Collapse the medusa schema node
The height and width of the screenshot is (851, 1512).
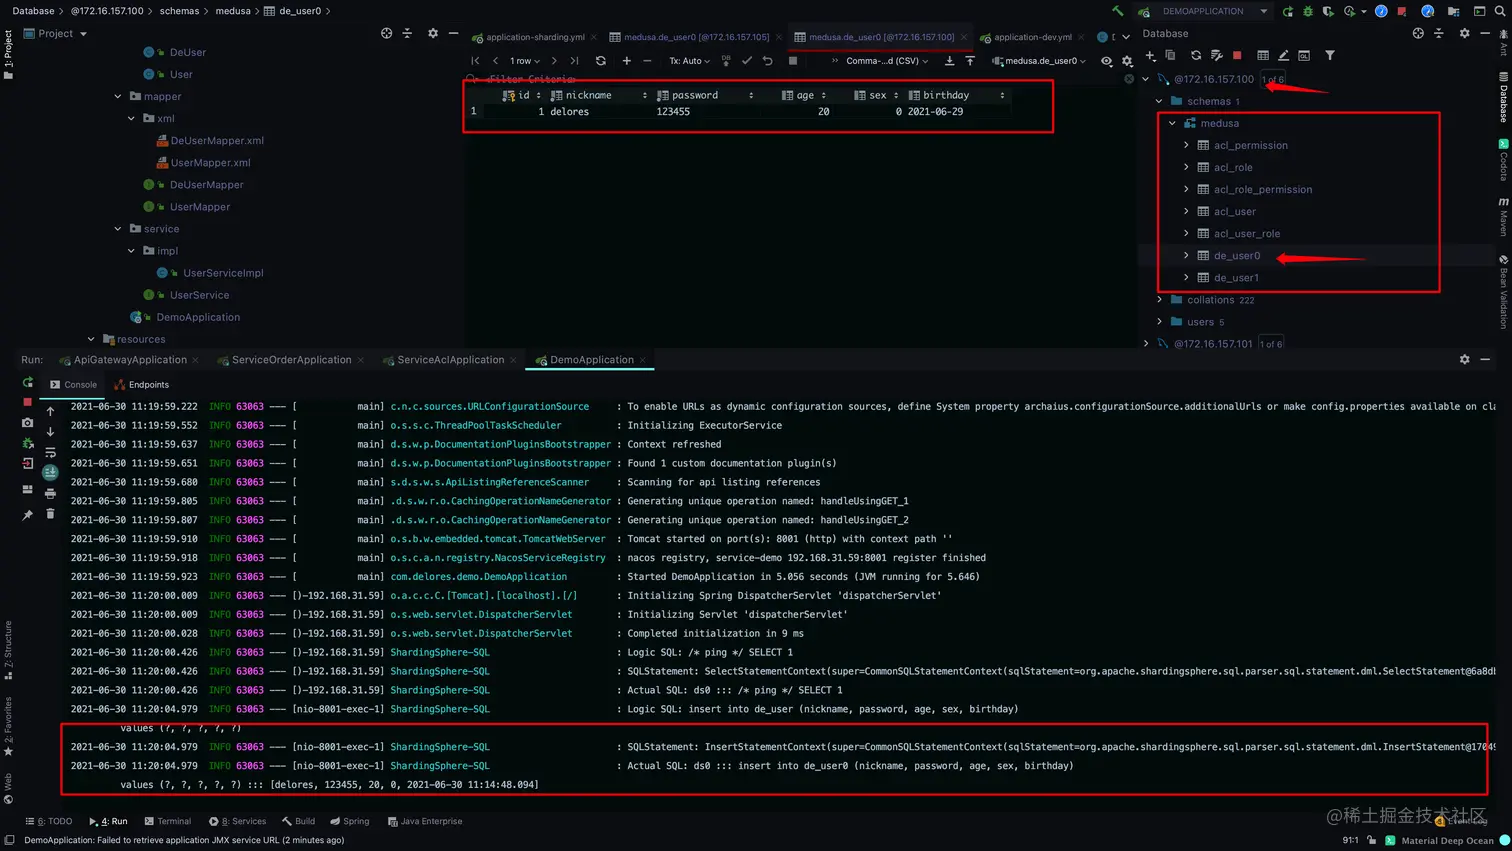click(1173, 123)
